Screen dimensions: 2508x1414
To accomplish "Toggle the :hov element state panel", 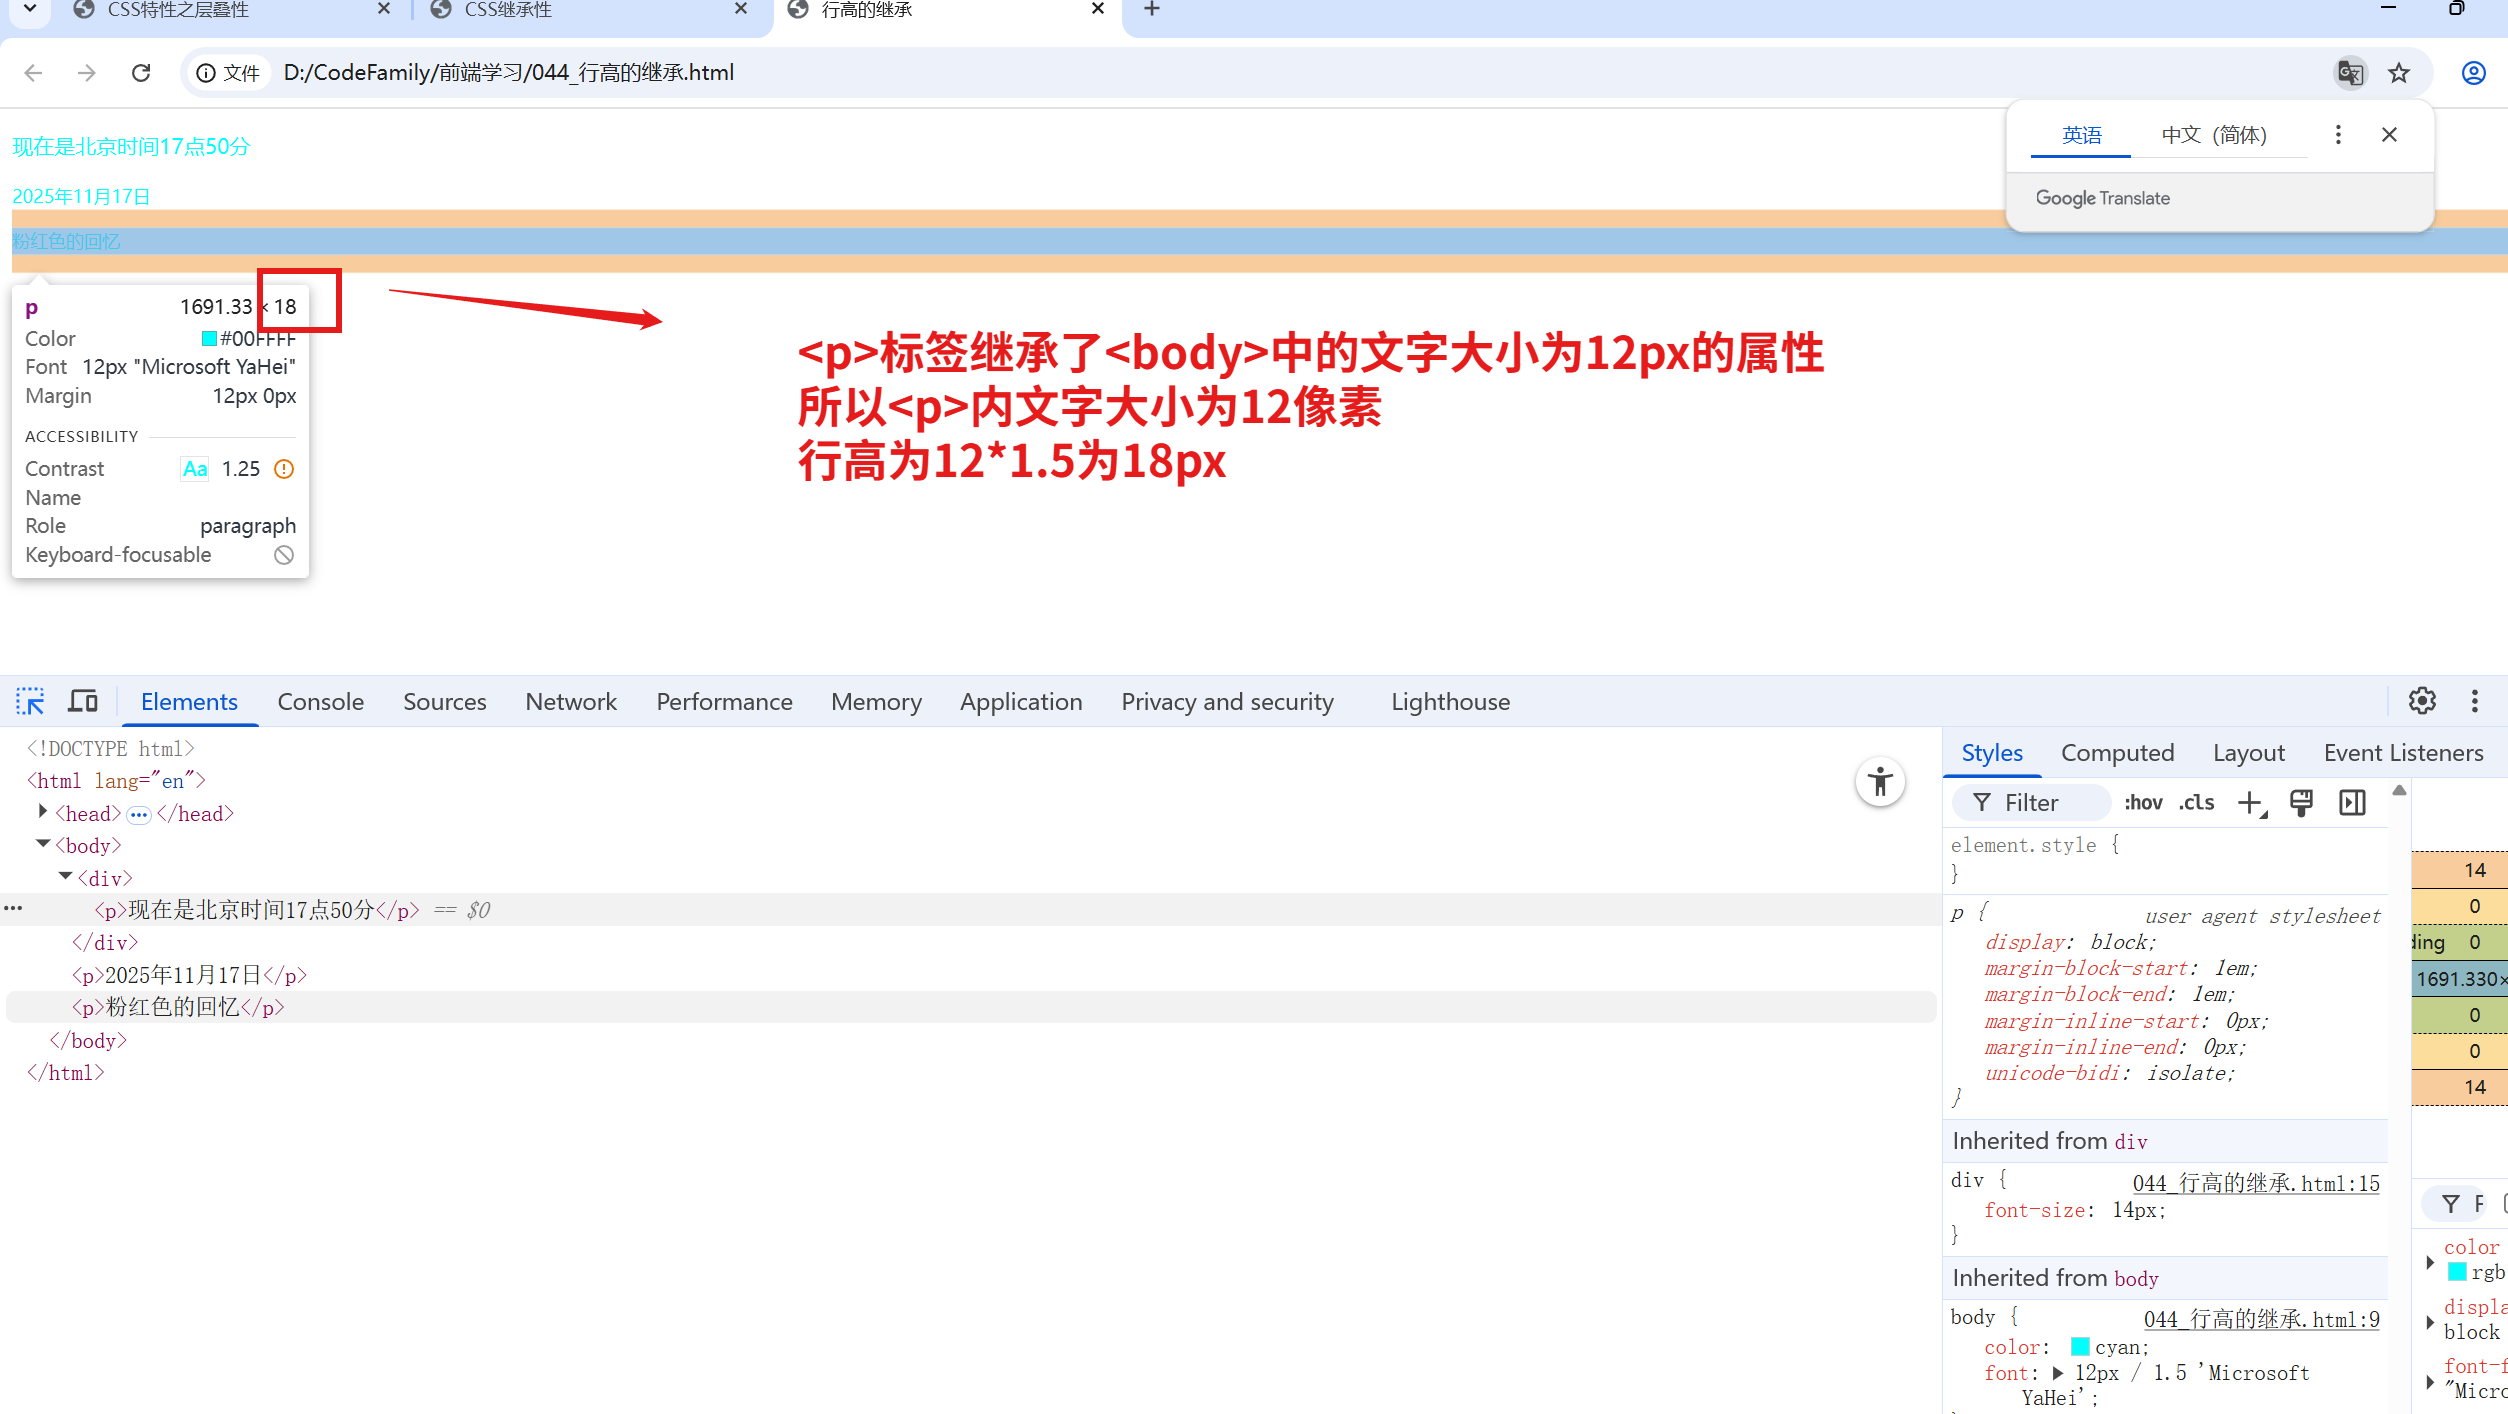I will (2143, 803).
